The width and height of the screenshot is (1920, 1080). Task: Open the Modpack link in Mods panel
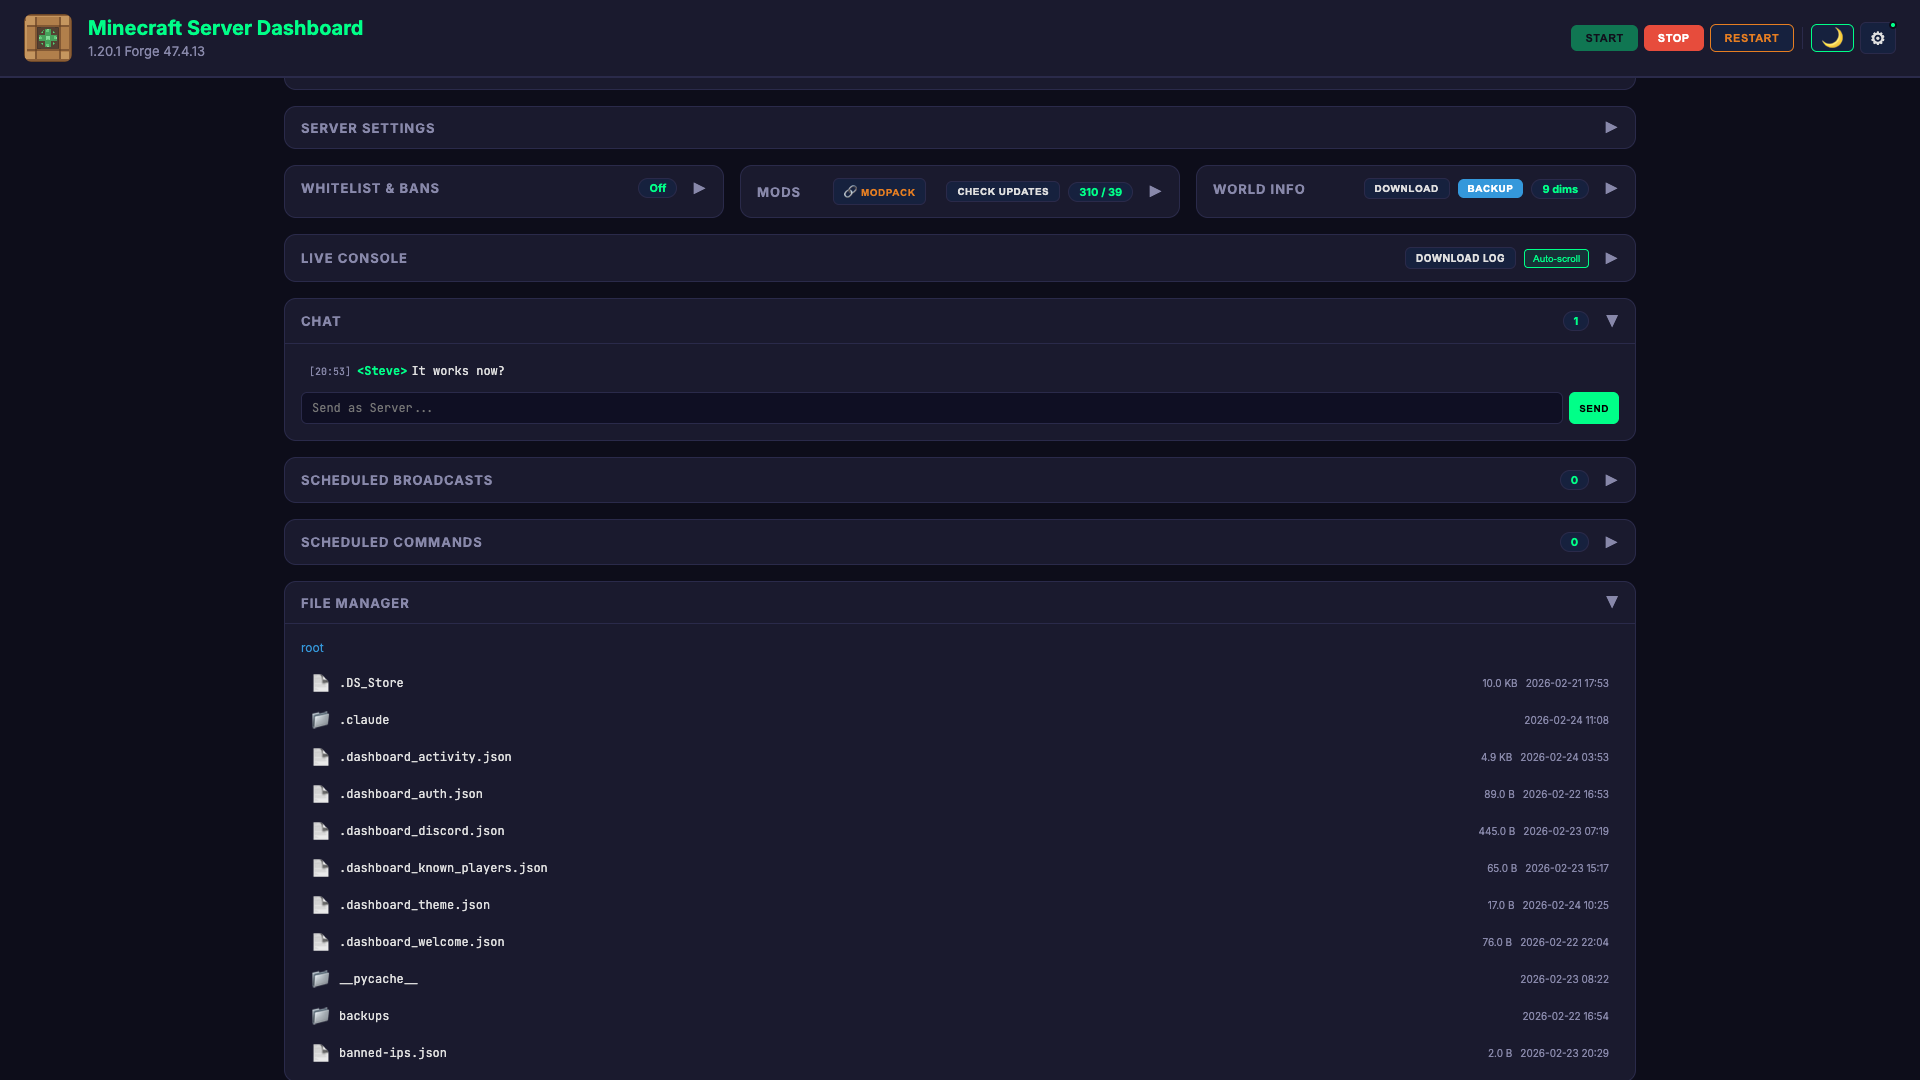879,191
